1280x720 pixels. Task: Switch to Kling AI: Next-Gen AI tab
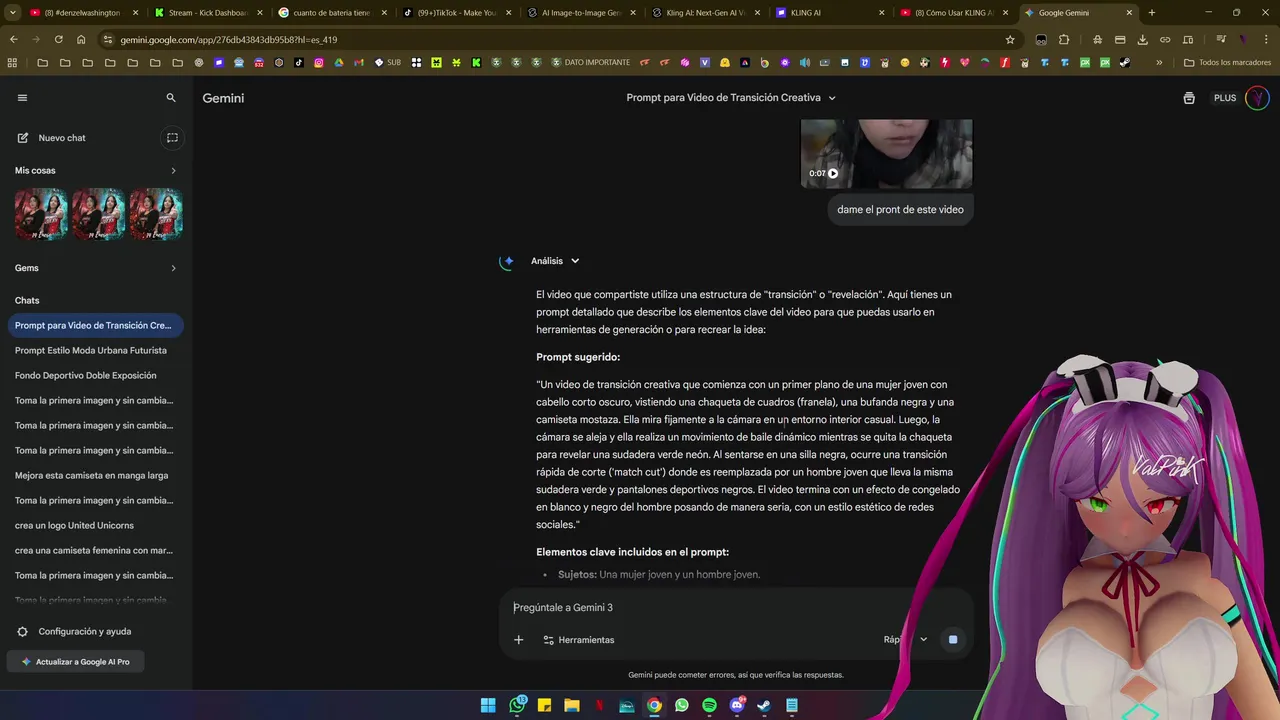point(704,13)
